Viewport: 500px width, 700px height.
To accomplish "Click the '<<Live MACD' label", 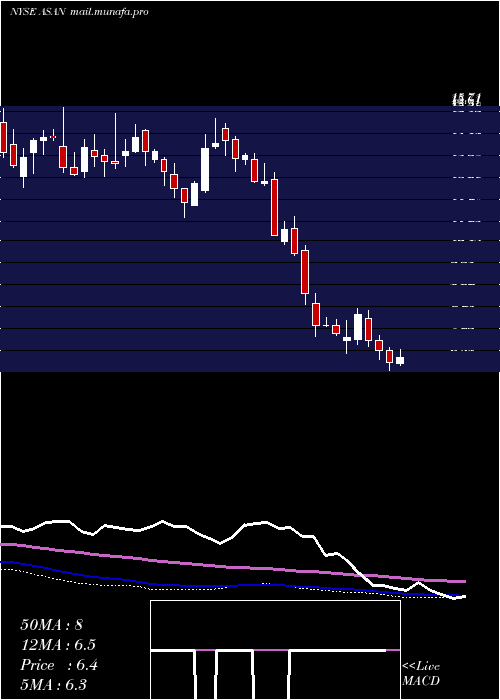I will 421,673.
